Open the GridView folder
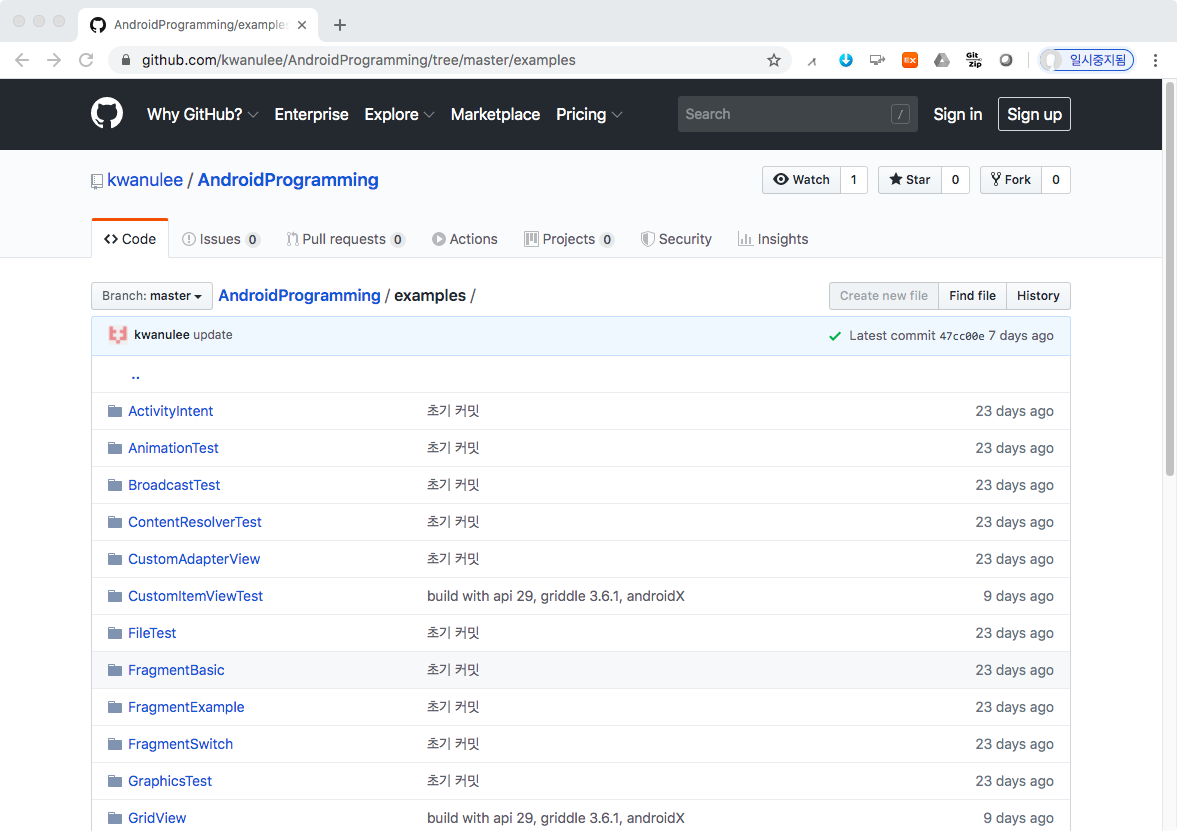This screenshot has height=831, width=1177. (x=157, y=818)
